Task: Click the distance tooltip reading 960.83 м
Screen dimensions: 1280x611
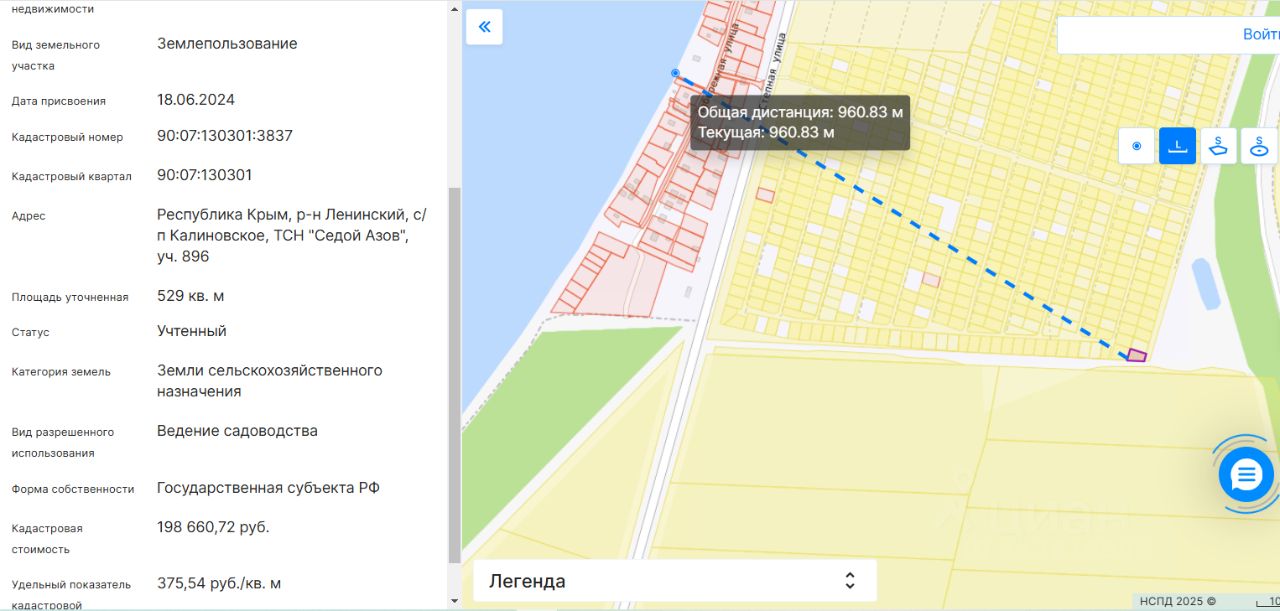Action: click(800, 122)
